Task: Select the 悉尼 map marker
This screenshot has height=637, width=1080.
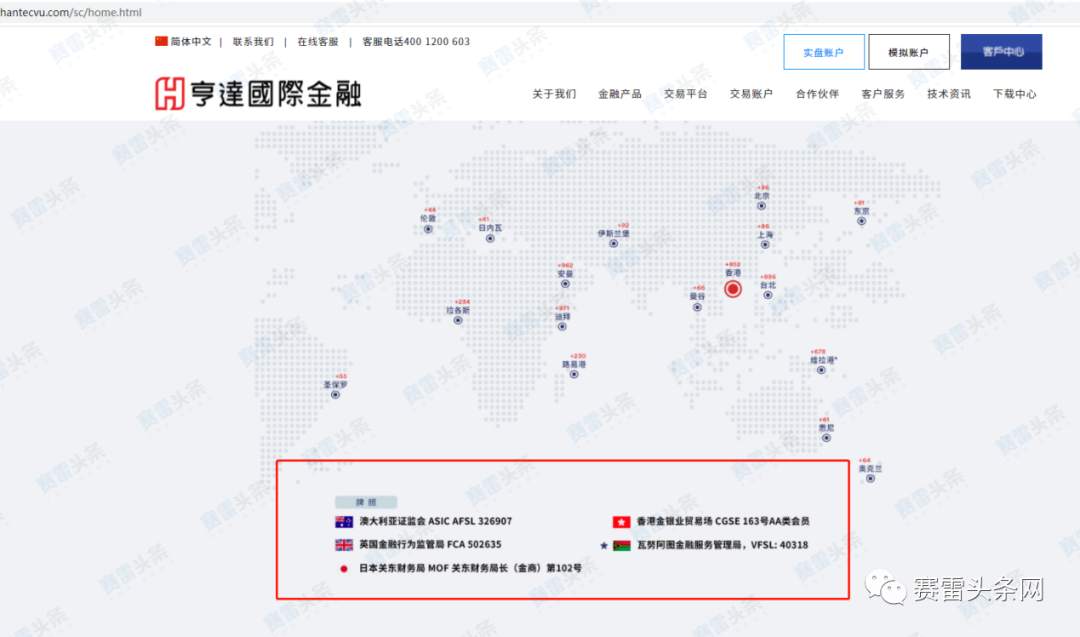Action: [x=826, y=438]
